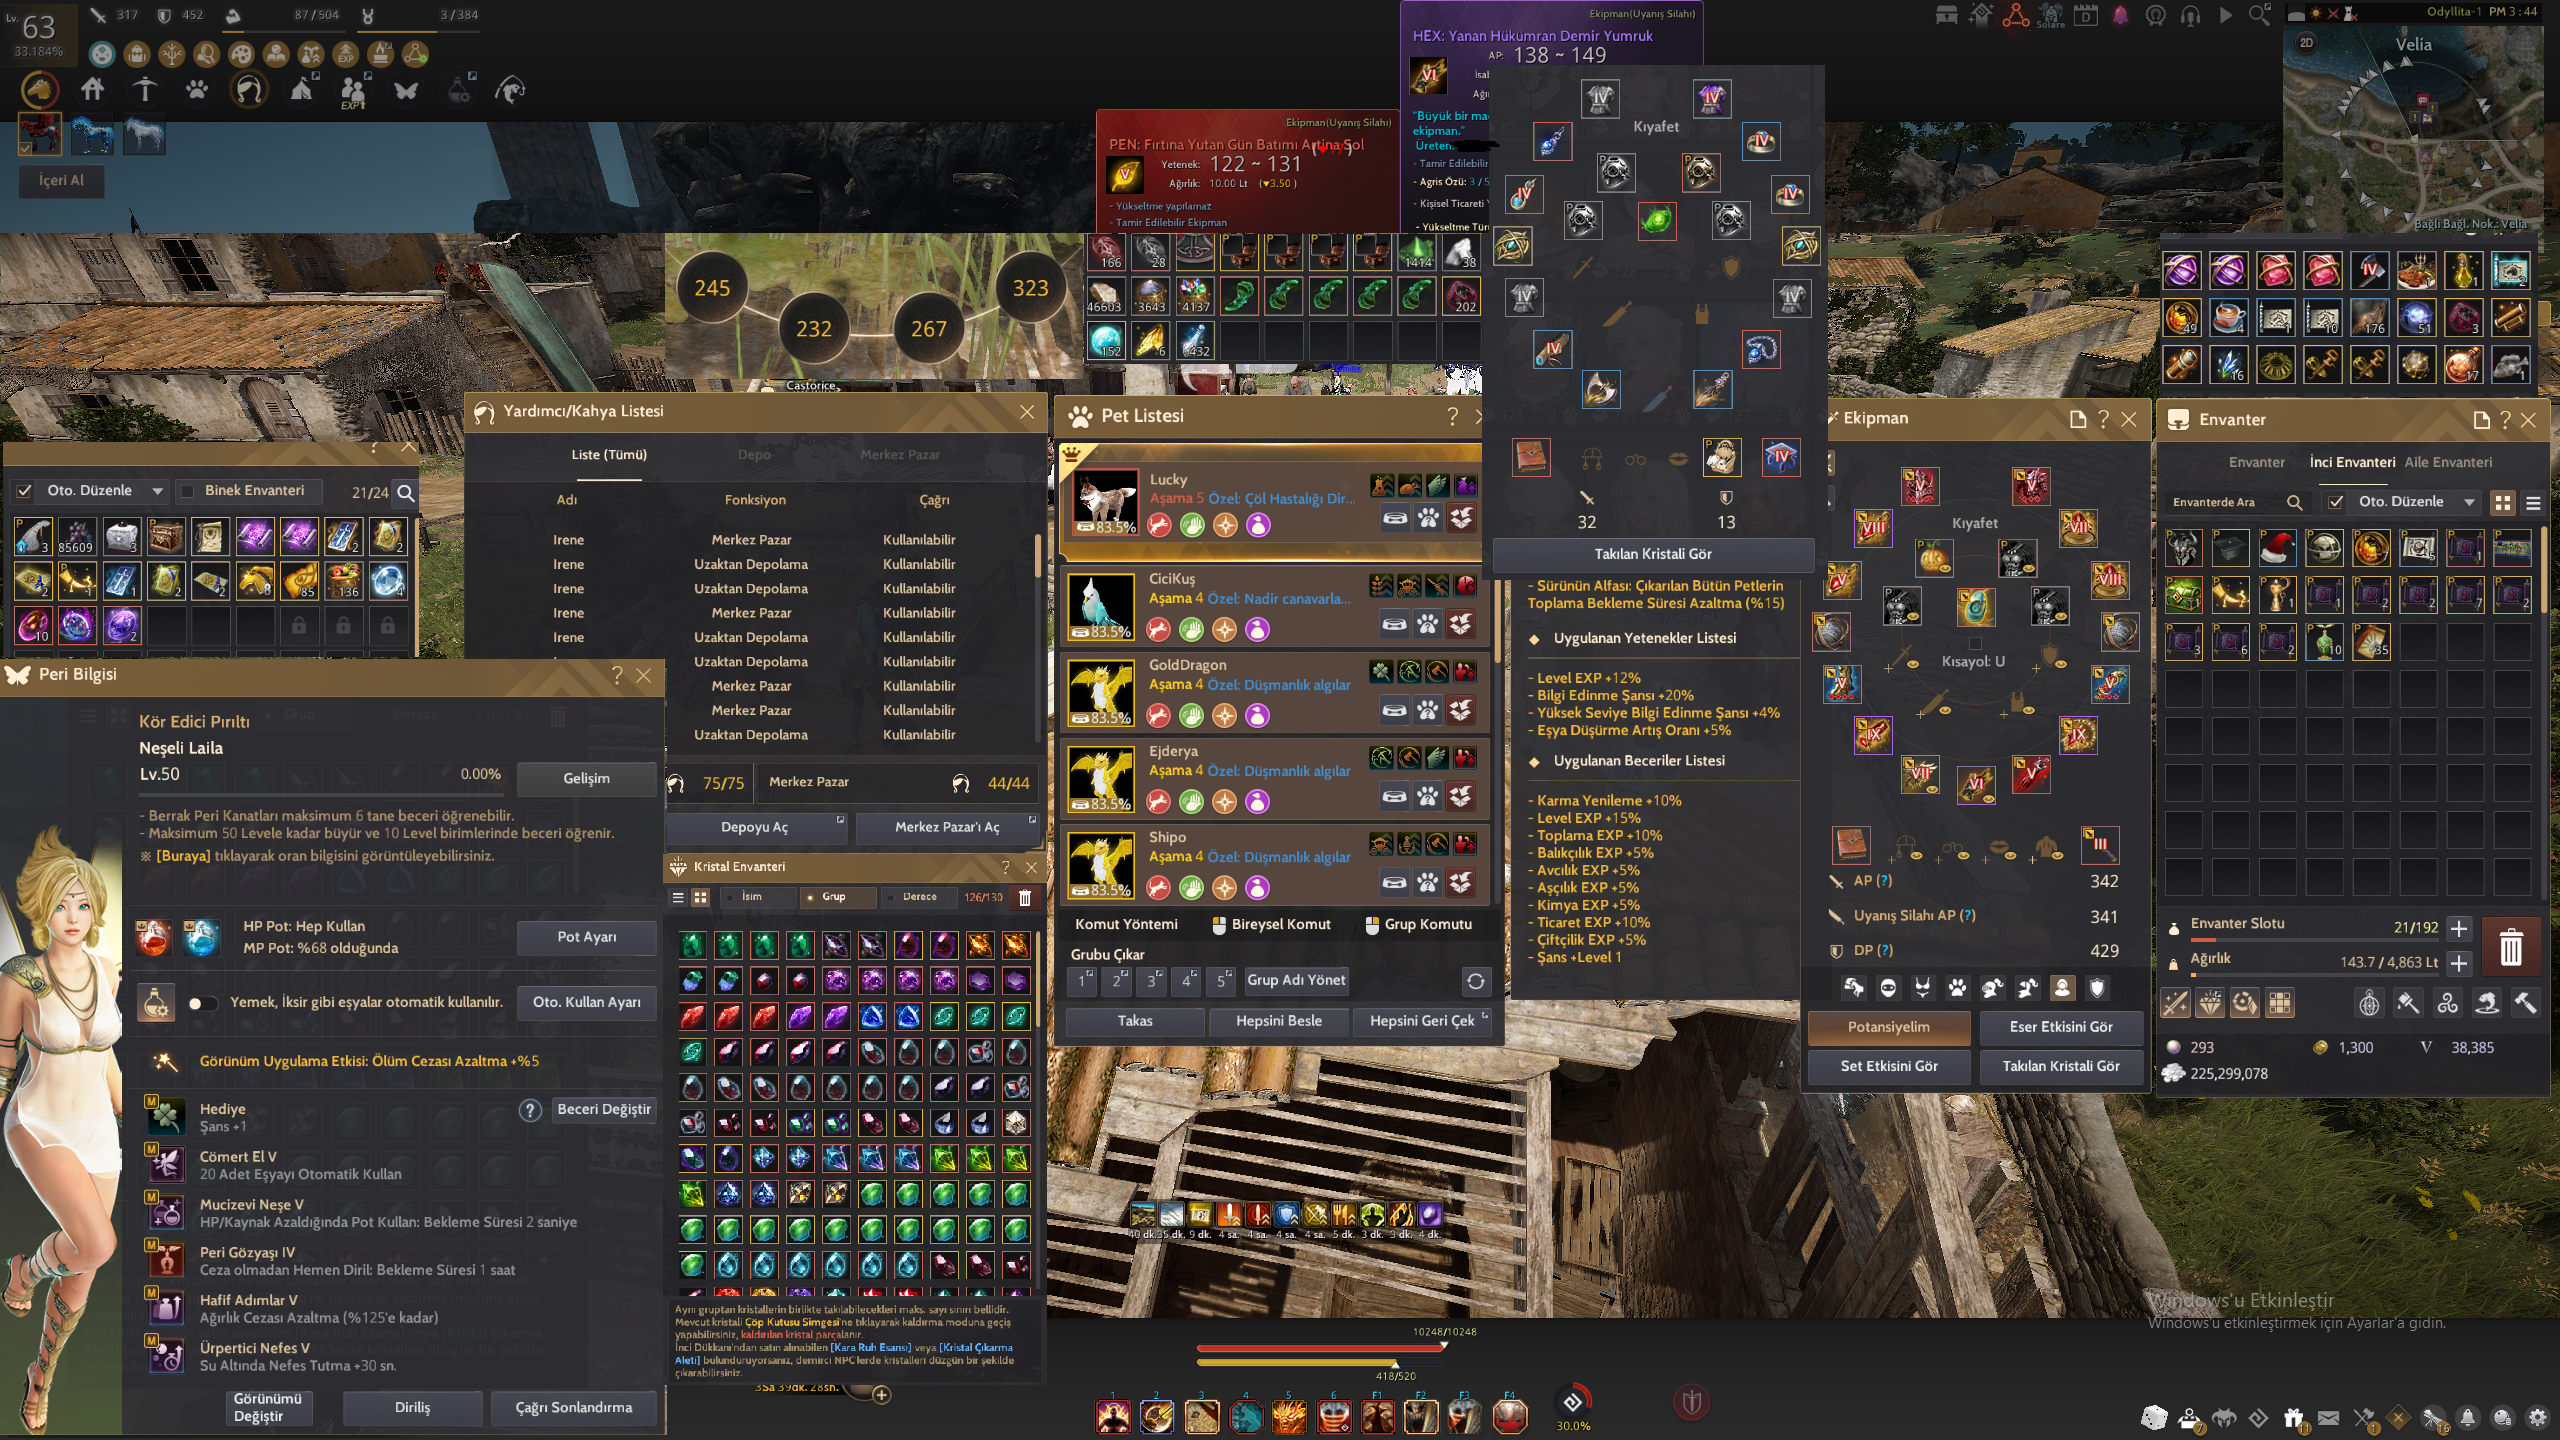The height and width of the screenshot is (1440, 2560).
Task: Click refresh icon in Pet Listesi
Action: pyautogui.click(x=1475, y=981)
